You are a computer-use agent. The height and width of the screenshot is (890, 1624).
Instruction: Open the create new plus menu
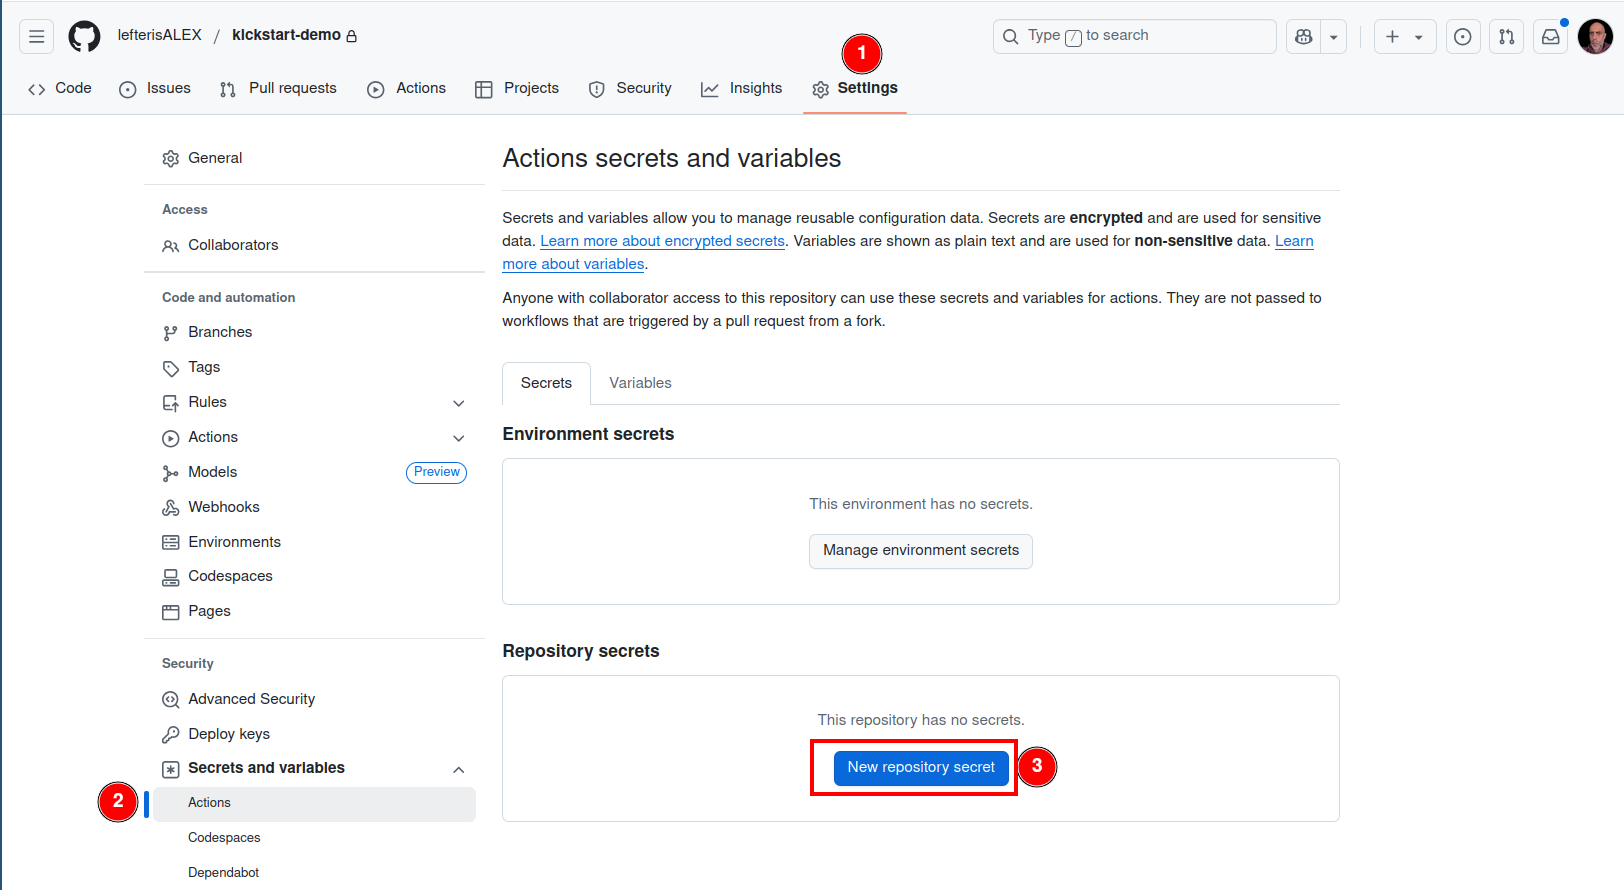point(1405,37)
